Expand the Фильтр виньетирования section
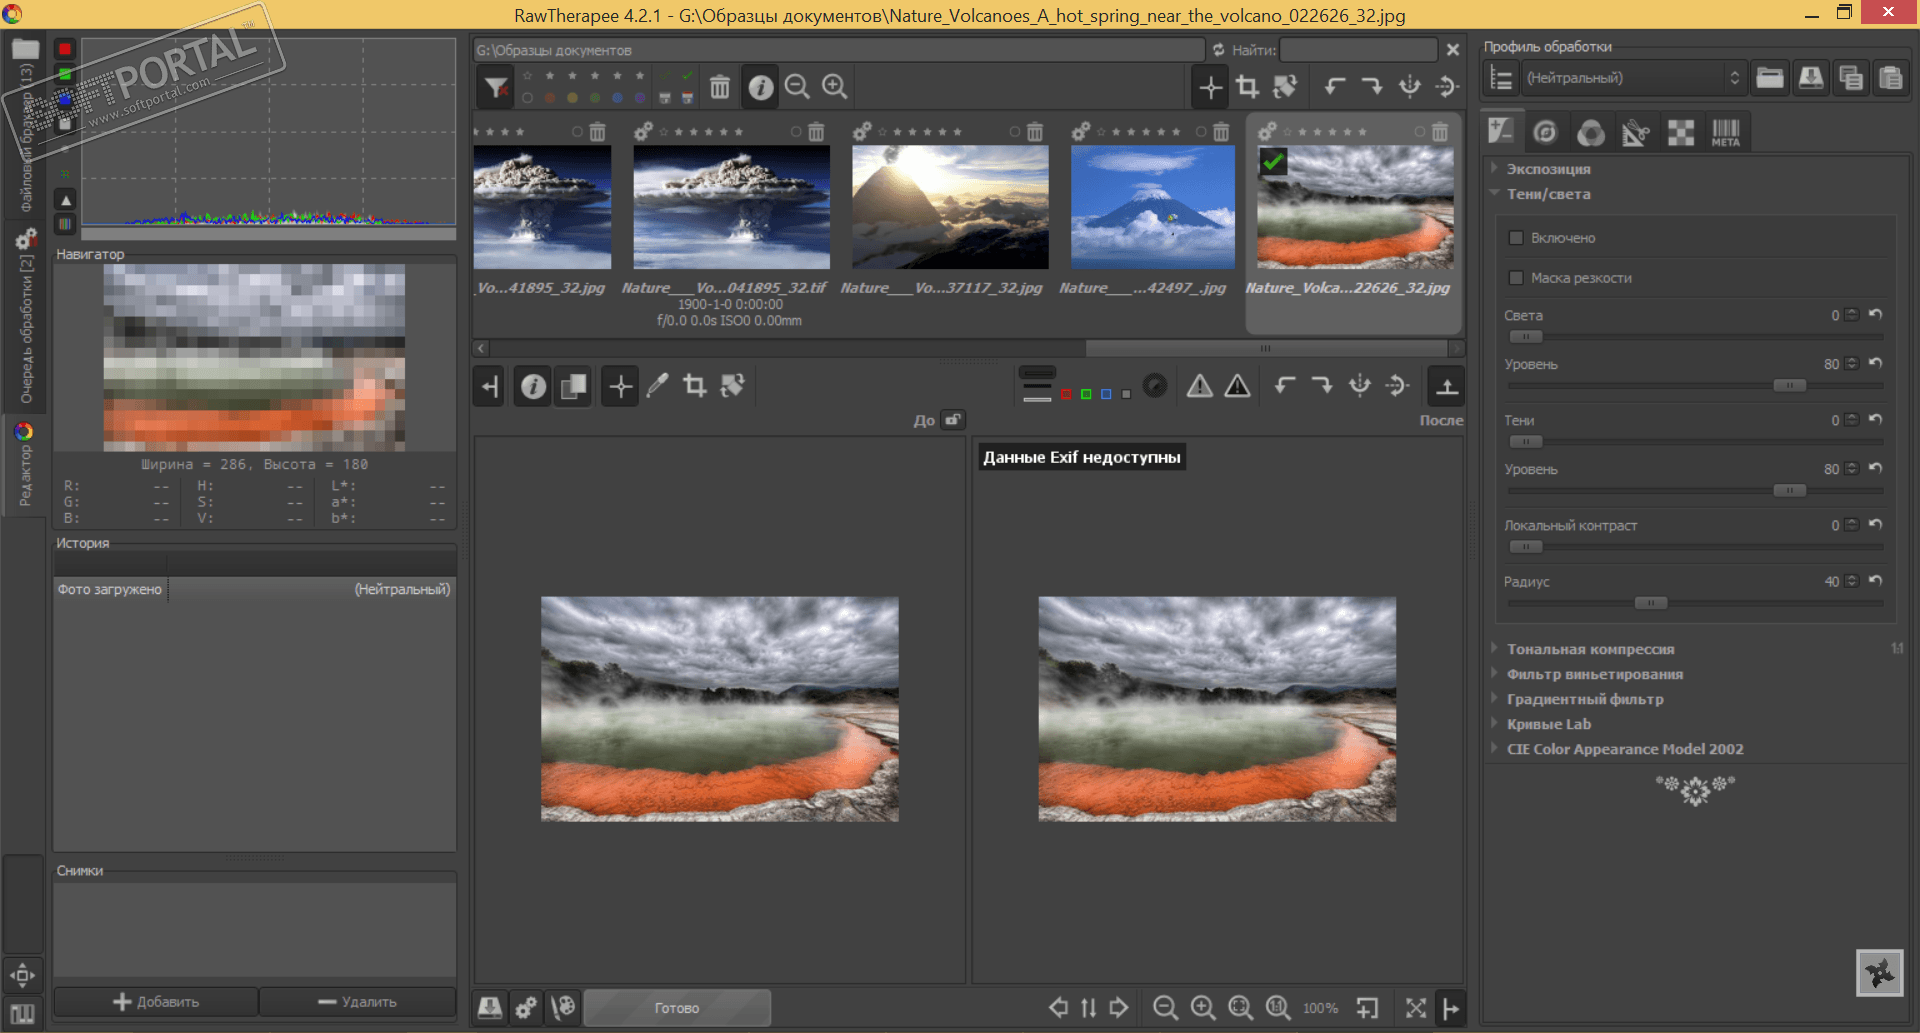Image resolution: width=1920 pixels, height=1033 pixels. [1594, 674]
